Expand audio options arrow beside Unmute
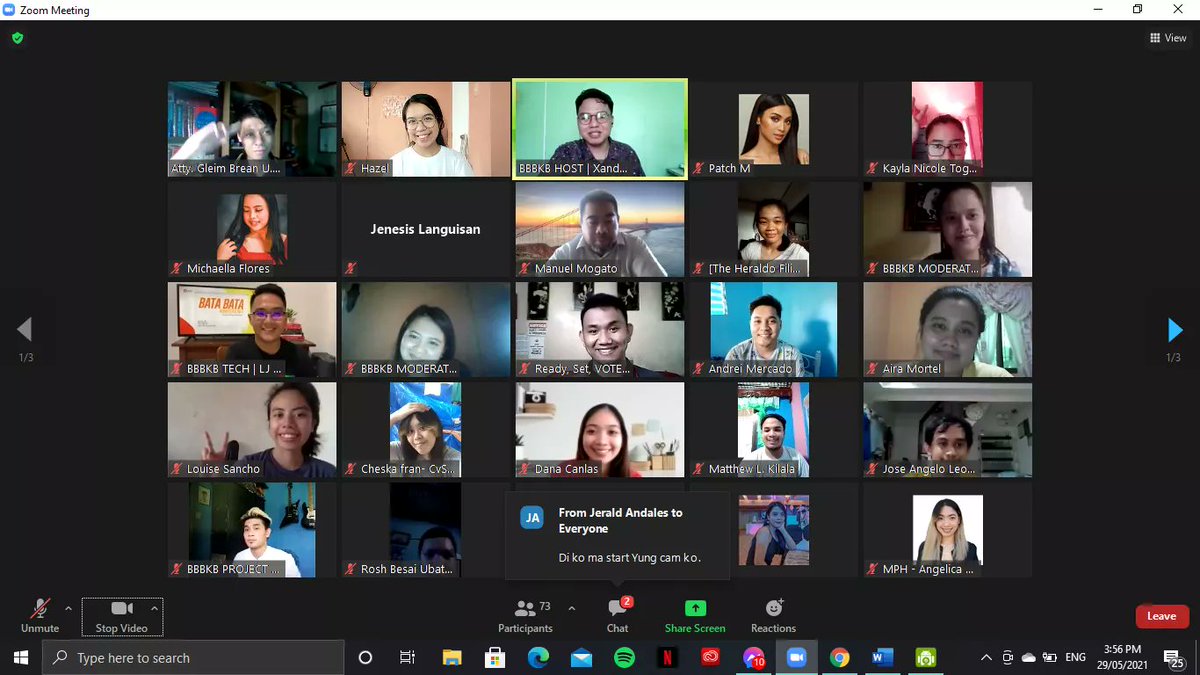Screen dimensions: 1200x675 coord(68,607)
